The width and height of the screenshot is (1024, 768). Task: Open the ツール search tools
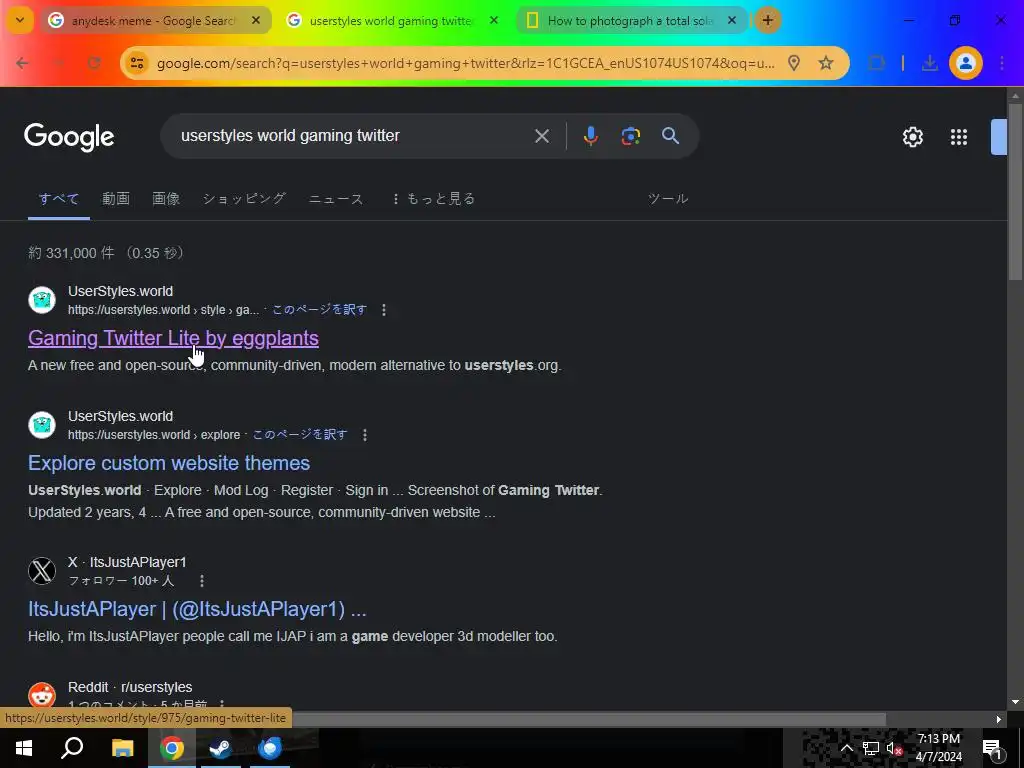tap(667, 199)
